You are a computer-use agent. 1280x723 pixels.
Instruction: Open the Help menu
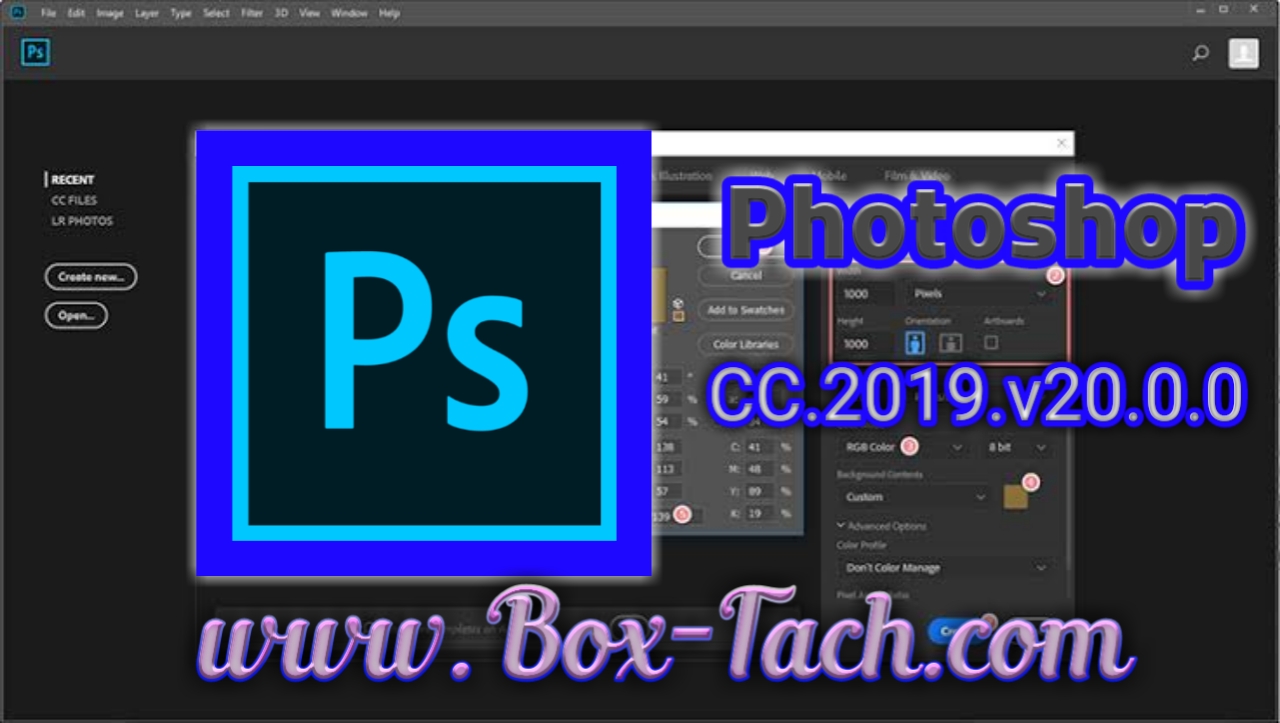coord(389,13)
